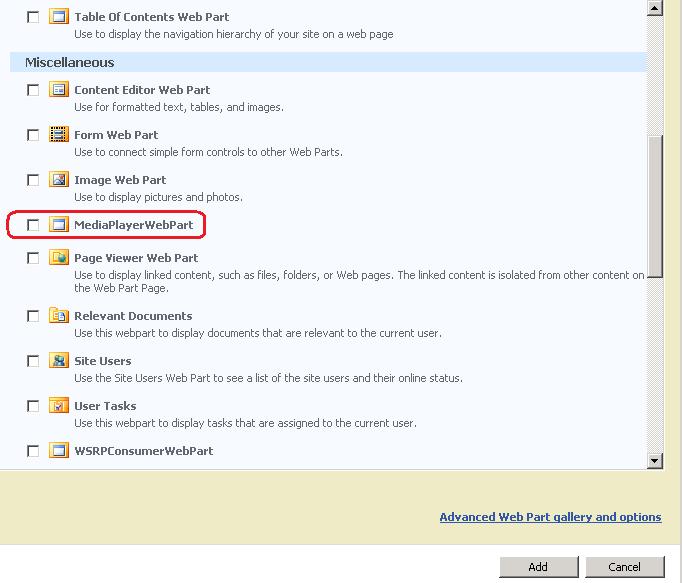The height and width of the screenshot is (583, 682).
Task: Click the MediaPlayerWebPart title text
Action: click(x=134, y=225)
